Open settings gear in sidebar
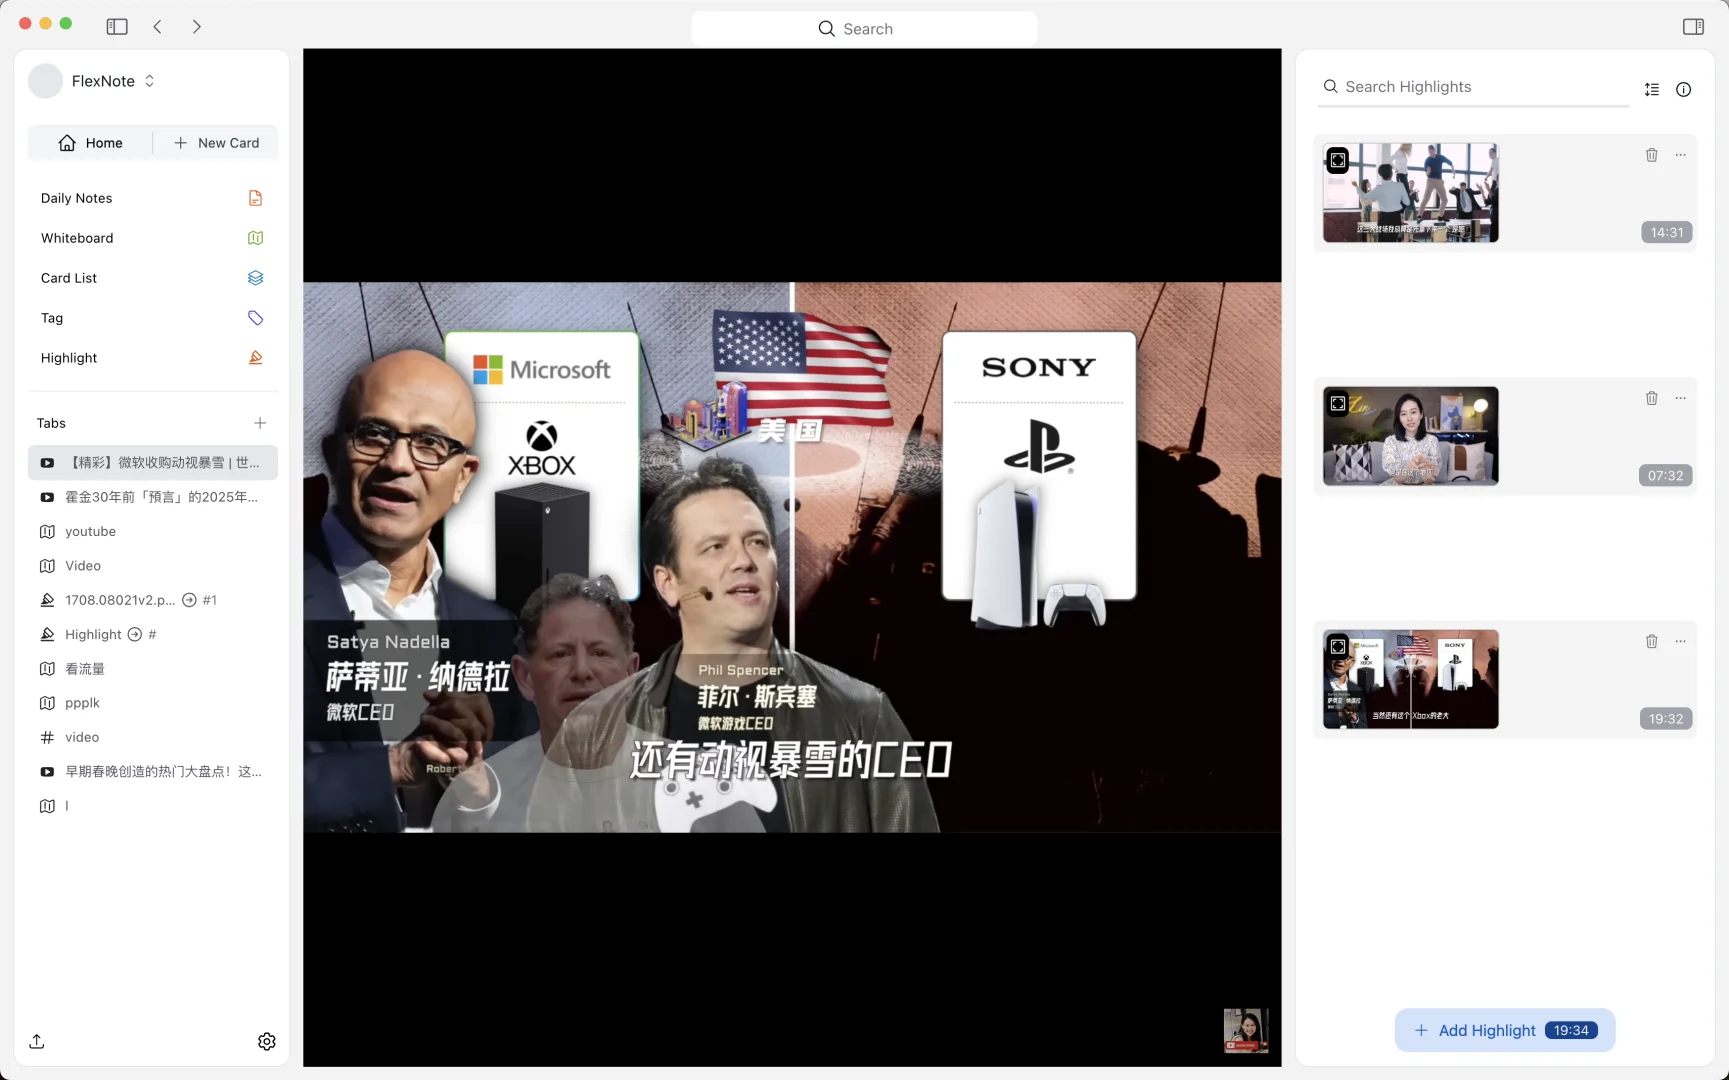 point(267,1042)
